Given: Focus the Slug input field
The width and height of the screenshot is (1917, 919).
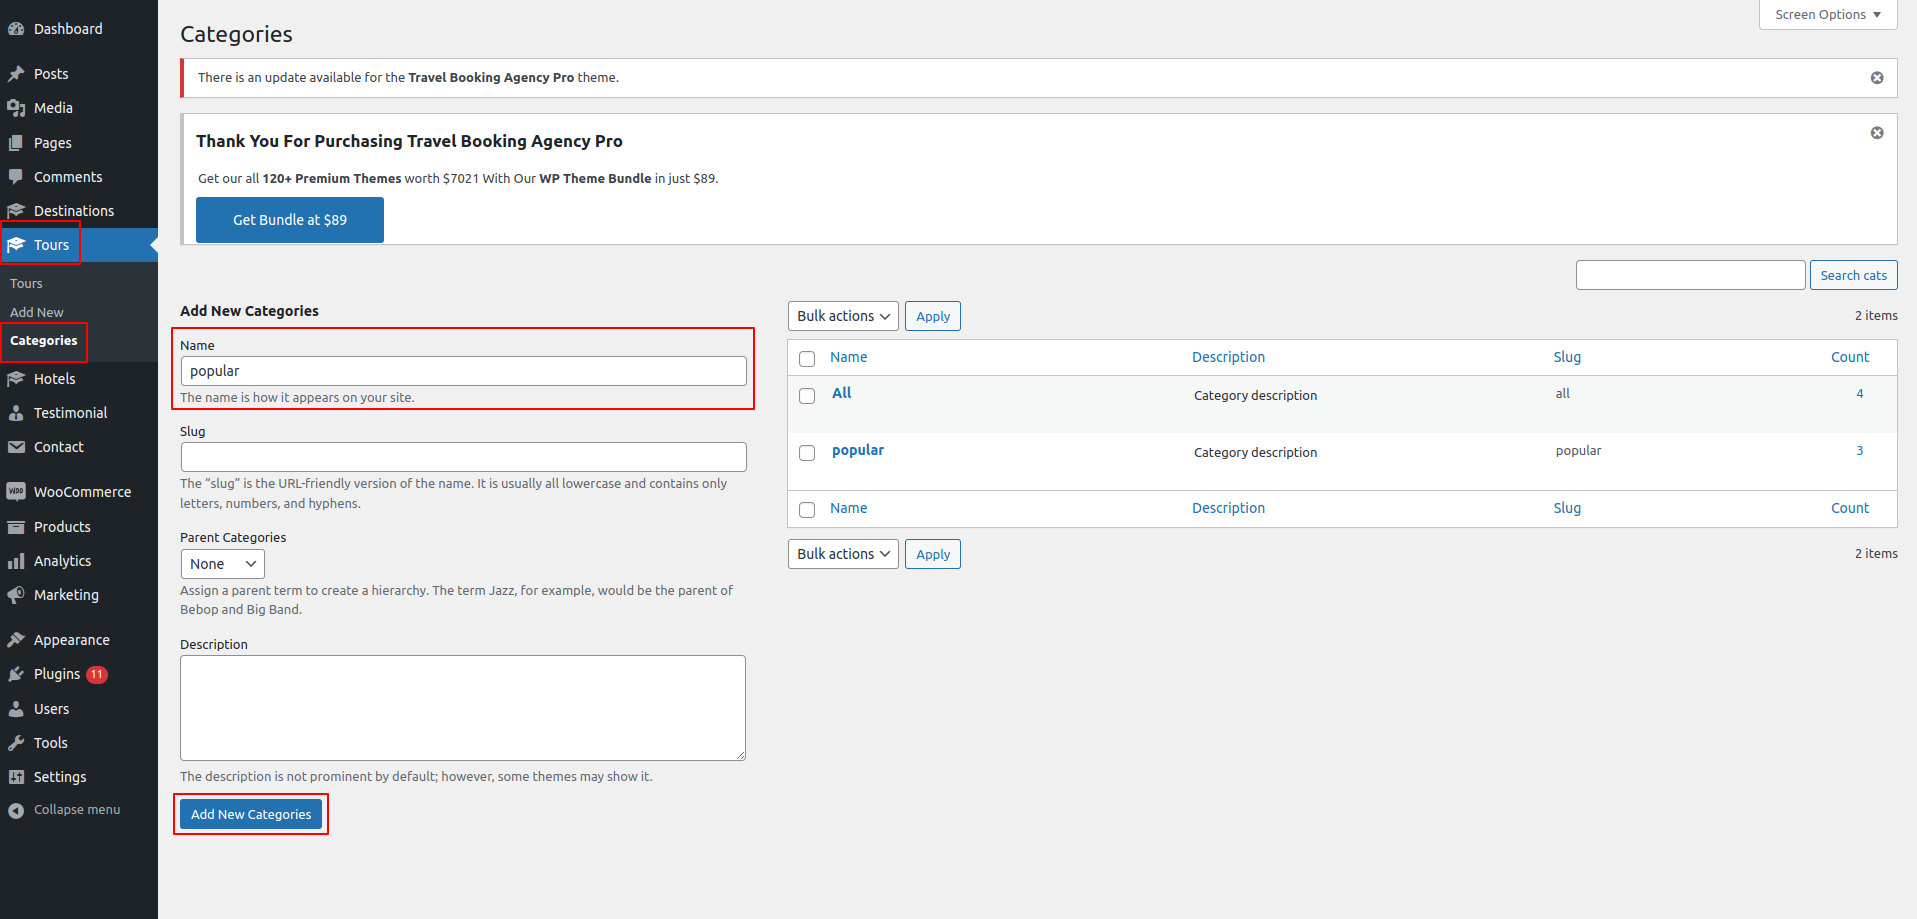Looking at the screenshot, I should click(464, 457).
